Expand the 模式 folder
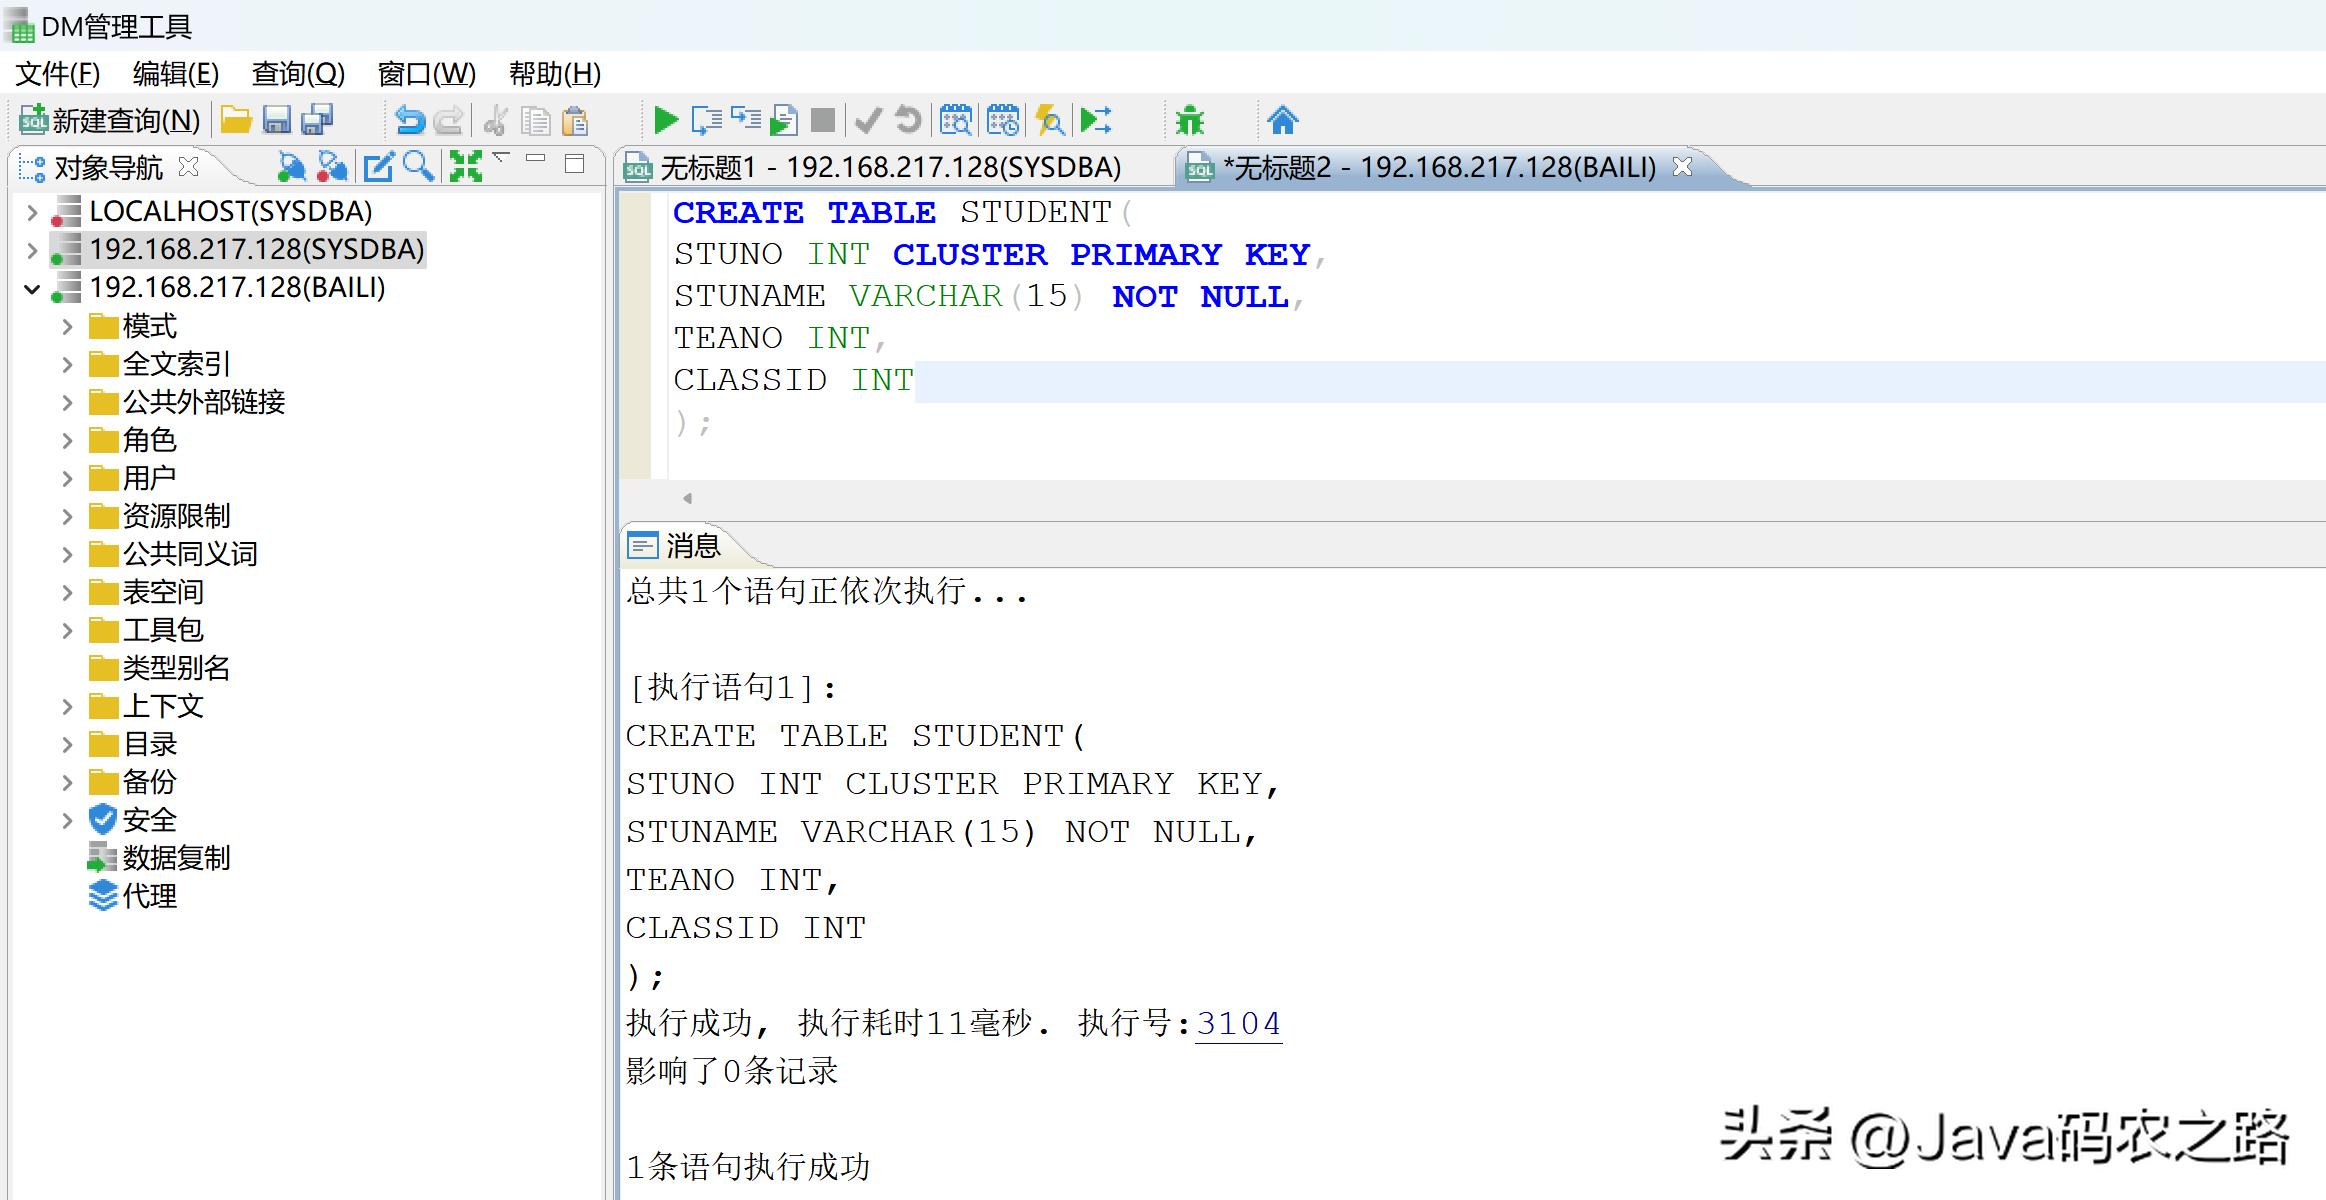The width and height of the screenshot is (2326, 1200). [x=67, y=327]
